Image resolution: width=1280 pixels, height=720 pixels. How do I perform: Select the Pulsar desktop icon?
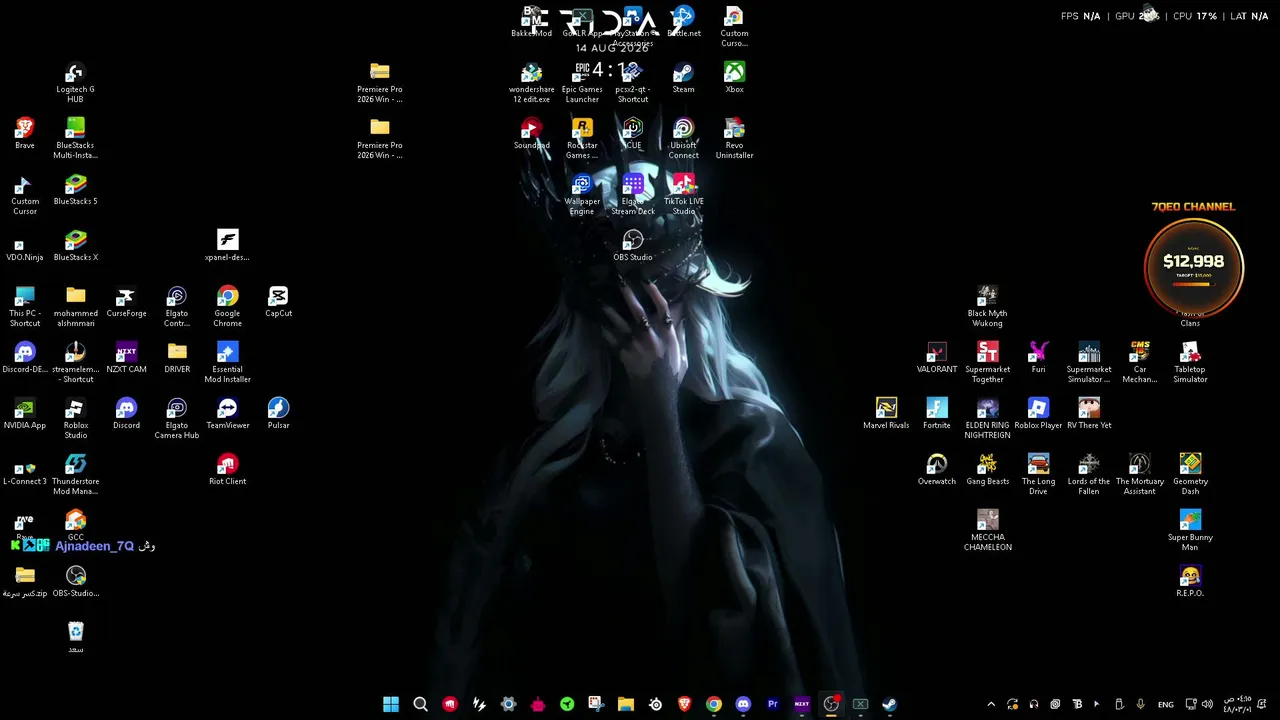(x=278, y=414)
